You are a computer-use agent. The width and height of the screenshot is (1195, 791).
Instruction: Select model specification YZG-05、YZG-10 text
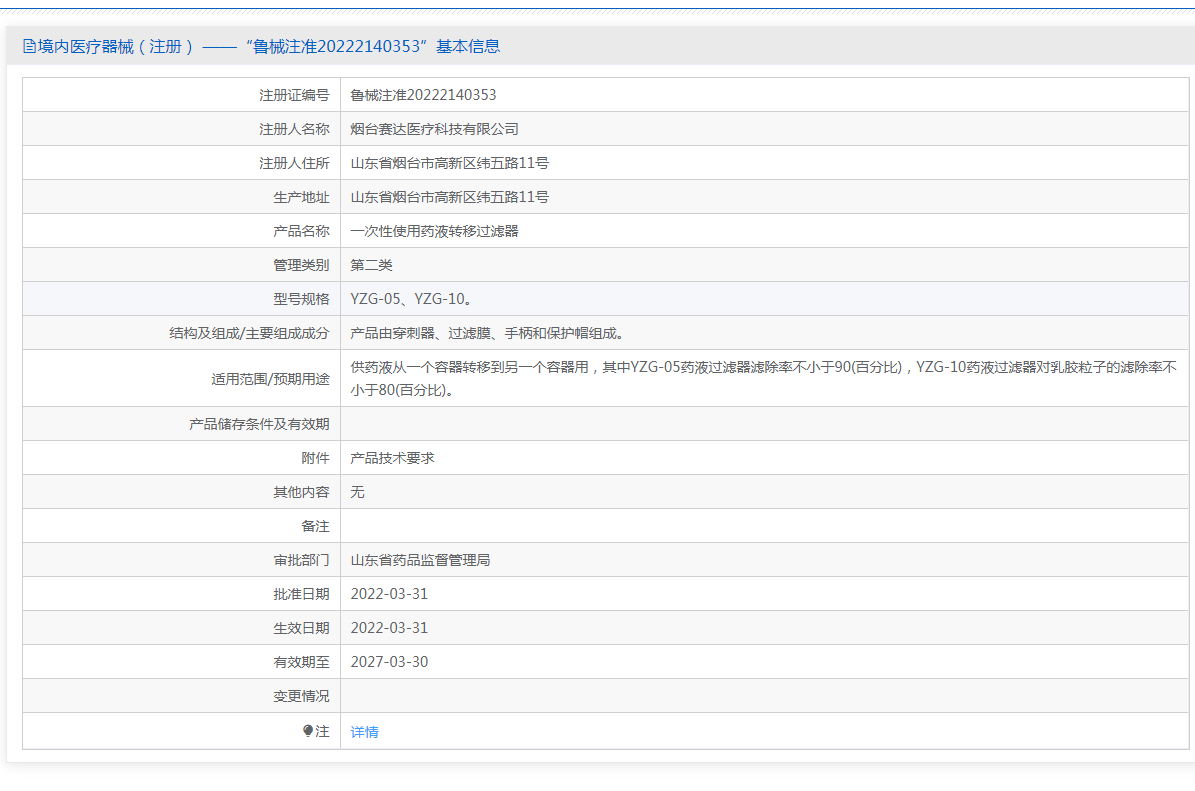coord(411,299)
